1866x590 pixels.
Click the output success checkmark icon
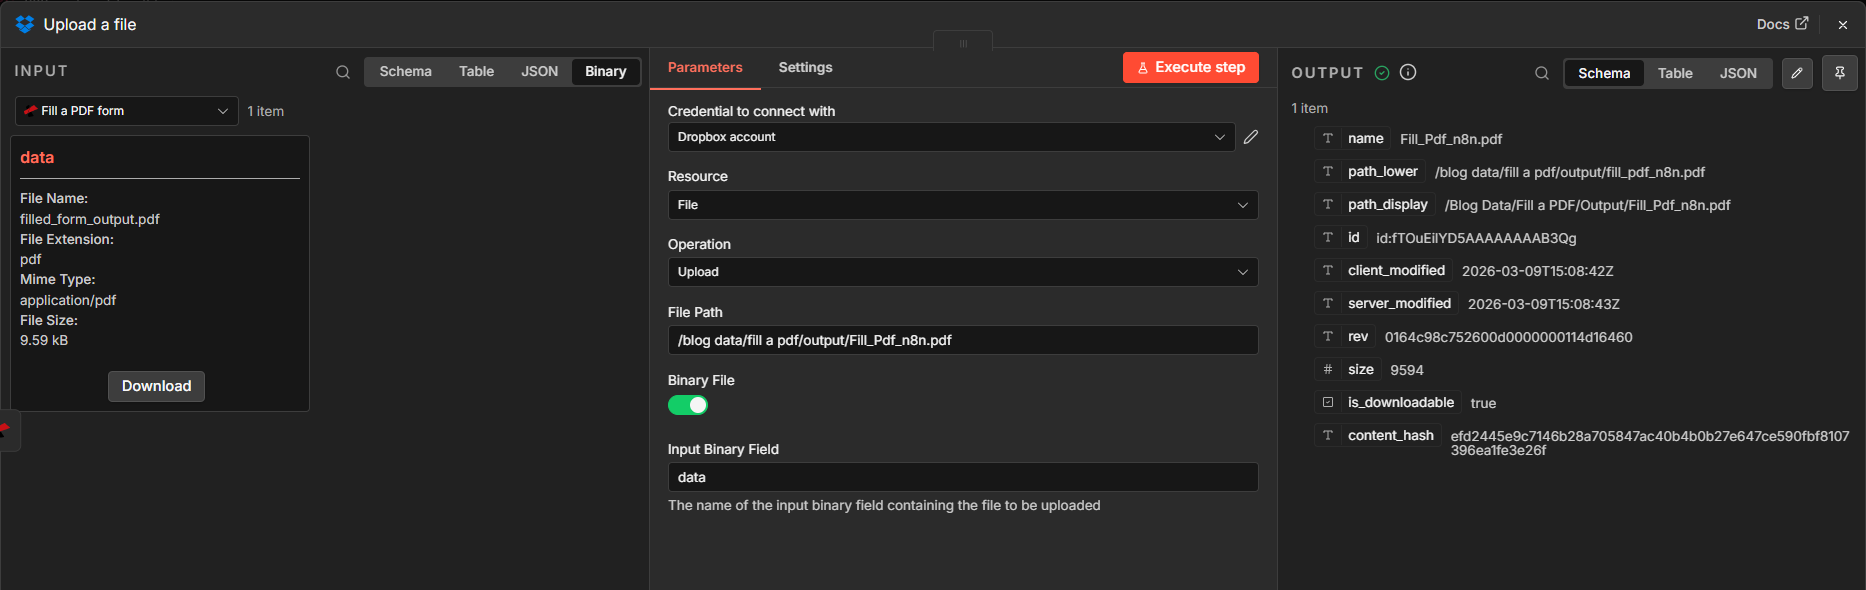1382,72
